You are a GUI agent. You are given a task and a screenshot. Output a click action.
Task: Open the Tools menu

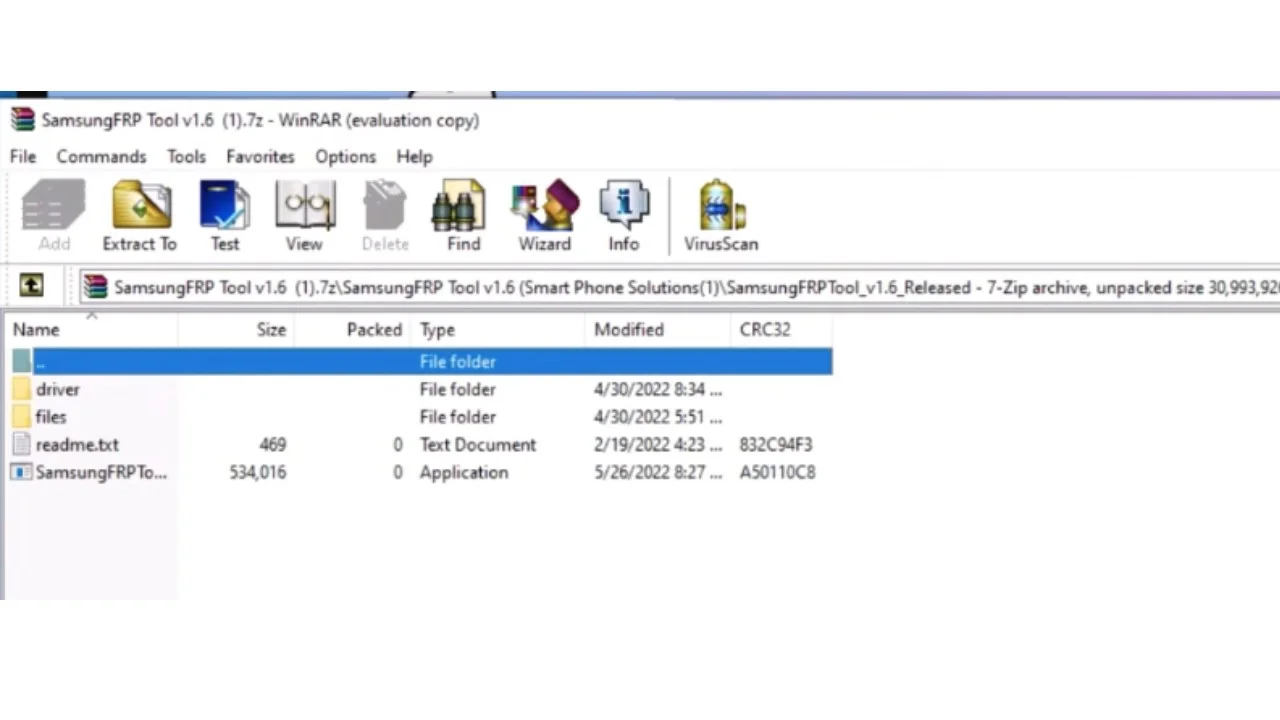[186, 157]
